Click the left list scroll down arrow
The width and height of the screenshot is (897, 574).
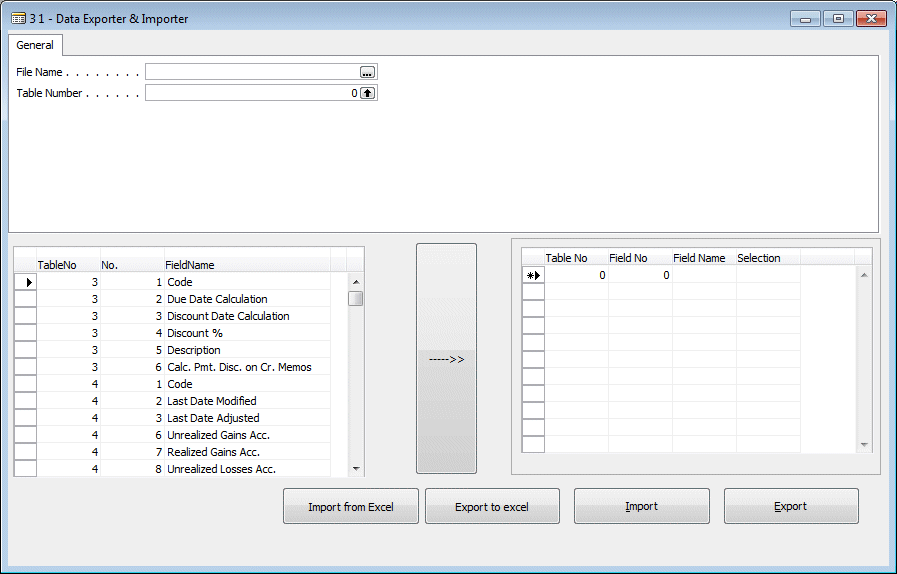pos(356,469)
